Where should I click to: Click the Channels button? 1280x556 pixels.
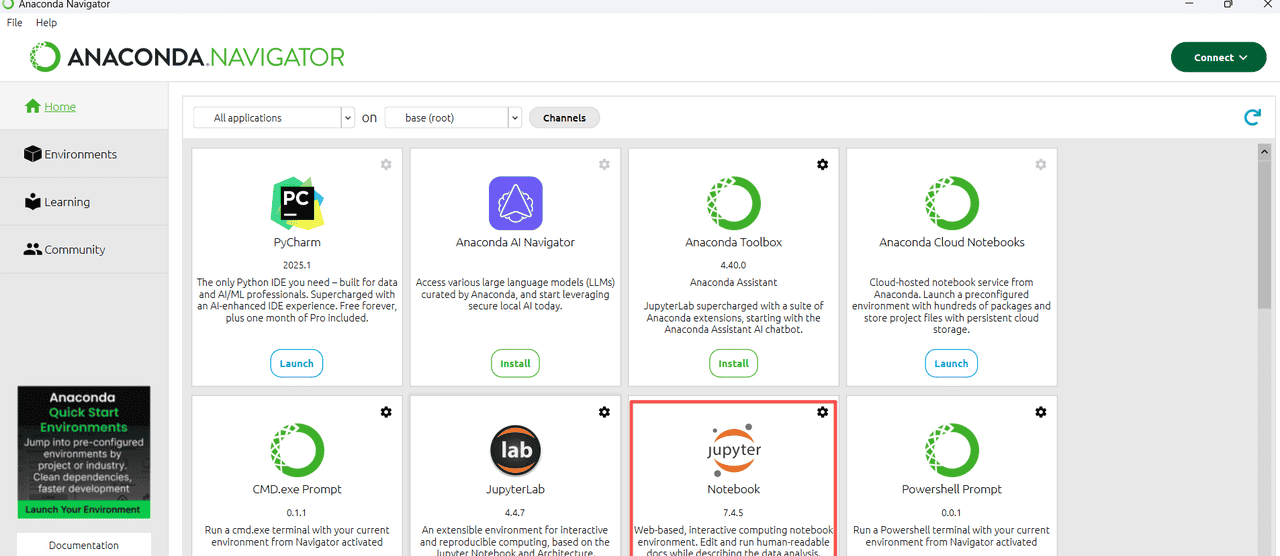564,118
